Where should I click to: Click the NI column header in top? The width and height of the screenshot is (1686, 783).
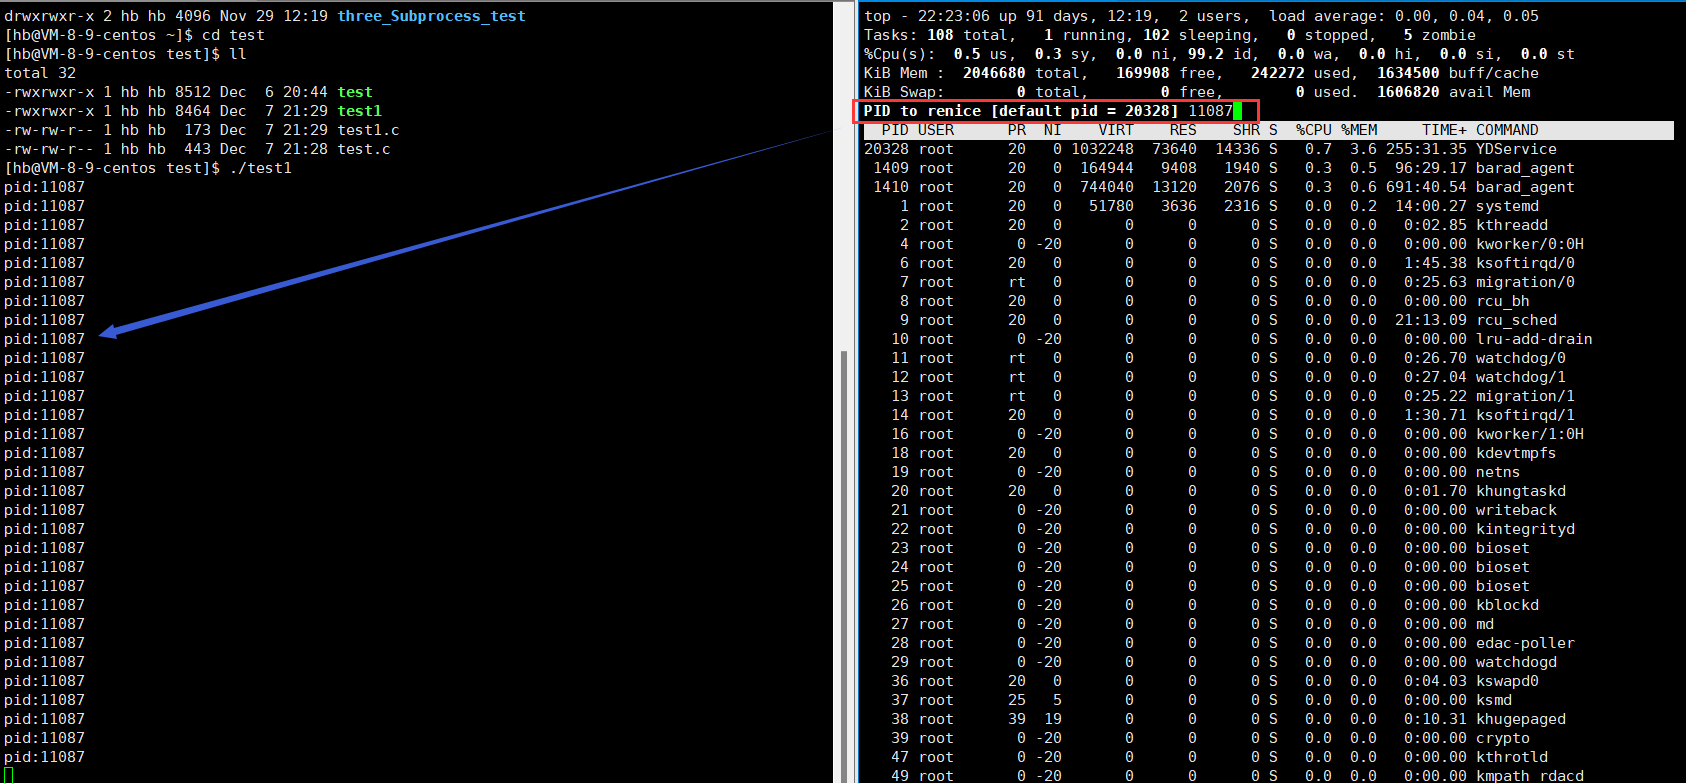[x=1052, y=130]
